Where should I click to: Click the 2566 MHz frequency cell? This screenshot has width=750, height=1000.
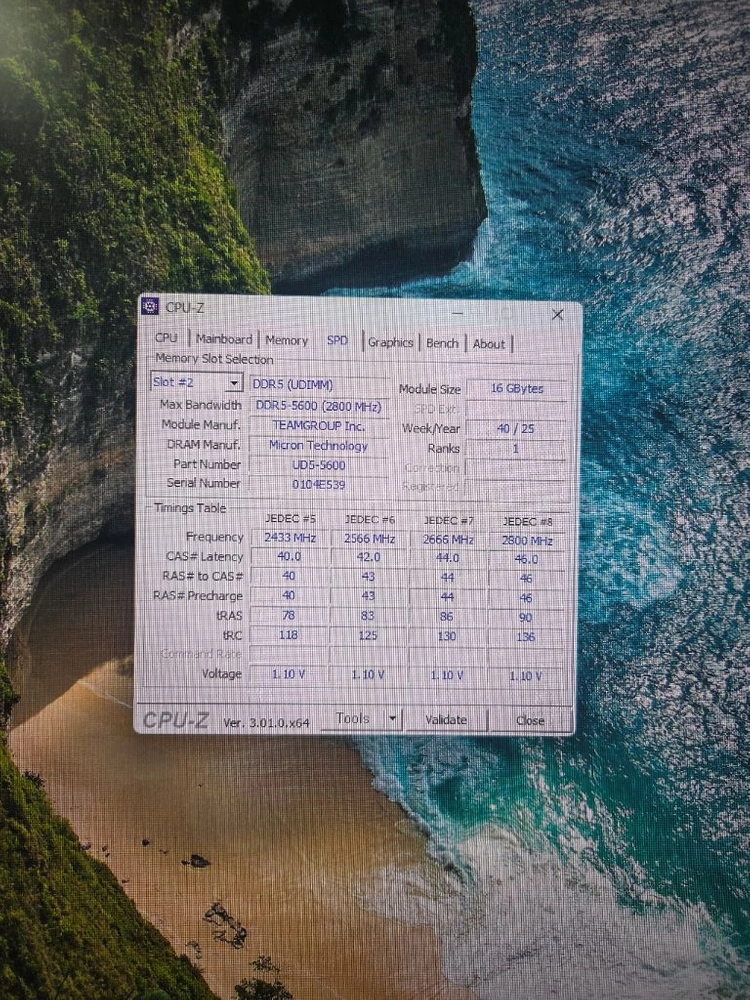pos(369,539)
